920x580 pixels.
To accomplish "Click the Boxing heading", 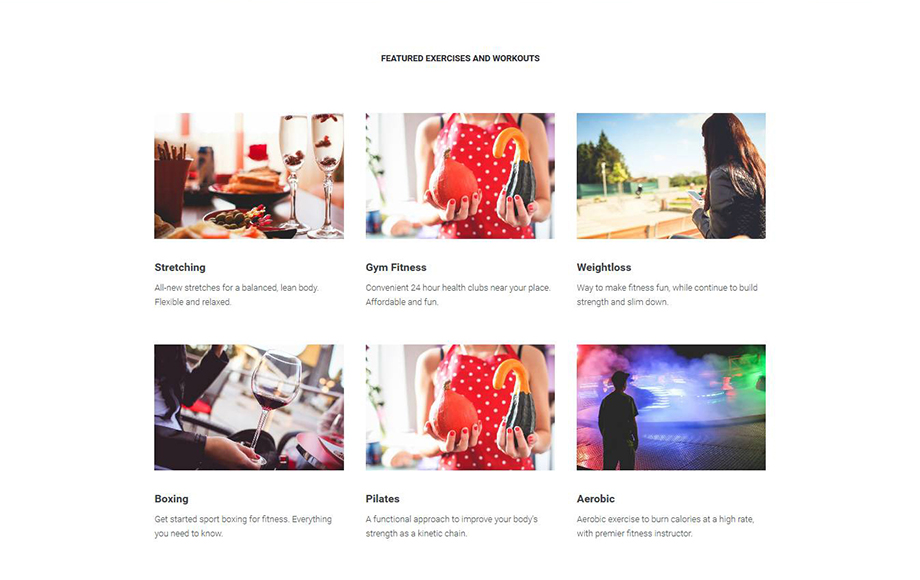I will pyautogui.click(x=171, y=498).
